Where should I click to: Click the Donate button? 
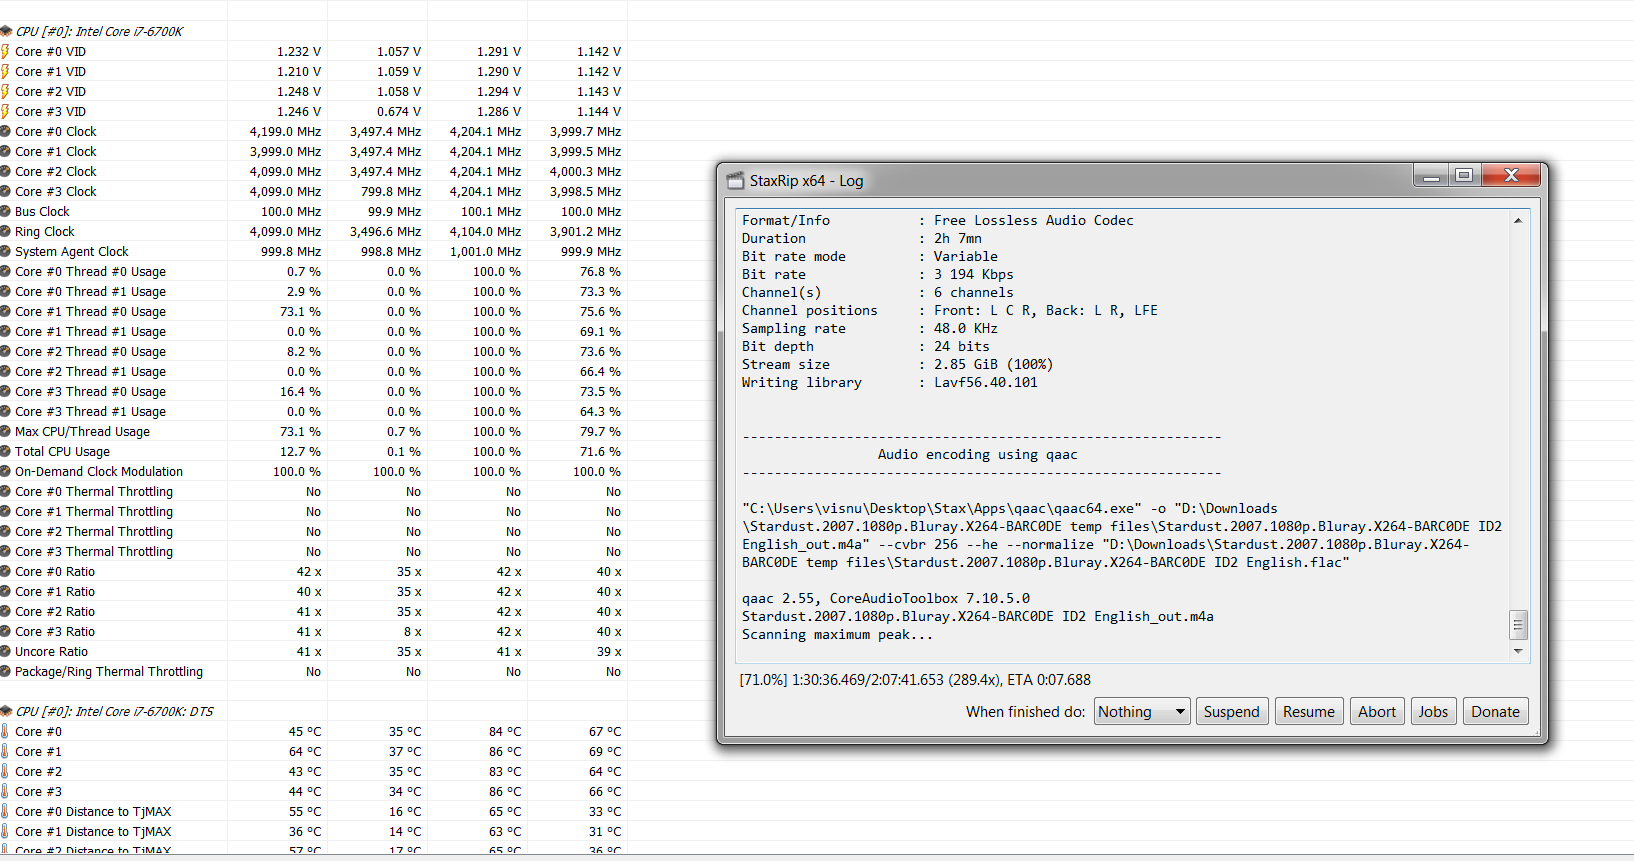coord(1495,711)
